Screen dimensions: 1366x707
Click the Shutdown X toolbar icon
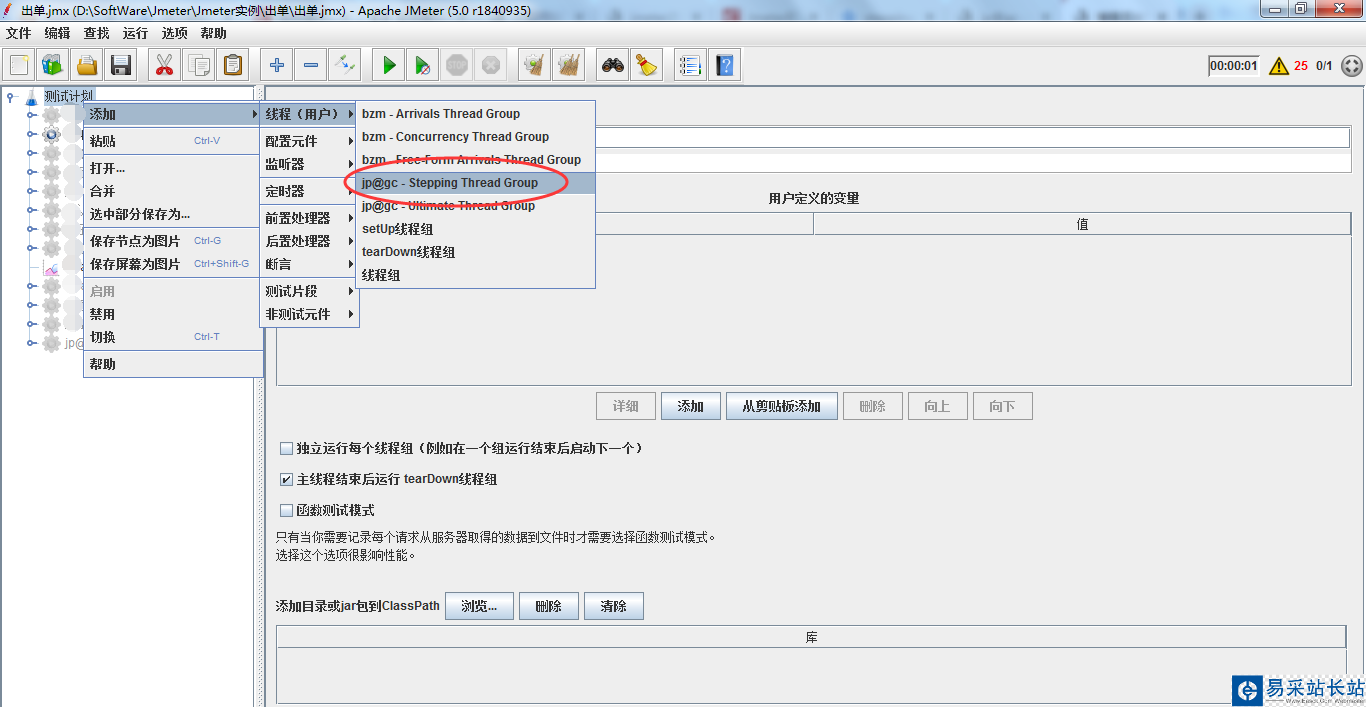[491, 66]
